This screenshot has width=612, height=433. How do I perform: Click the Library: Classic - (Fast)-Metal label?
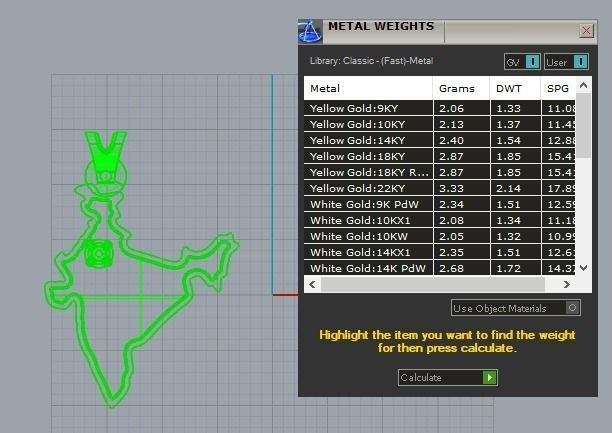(x=371, y=61)
